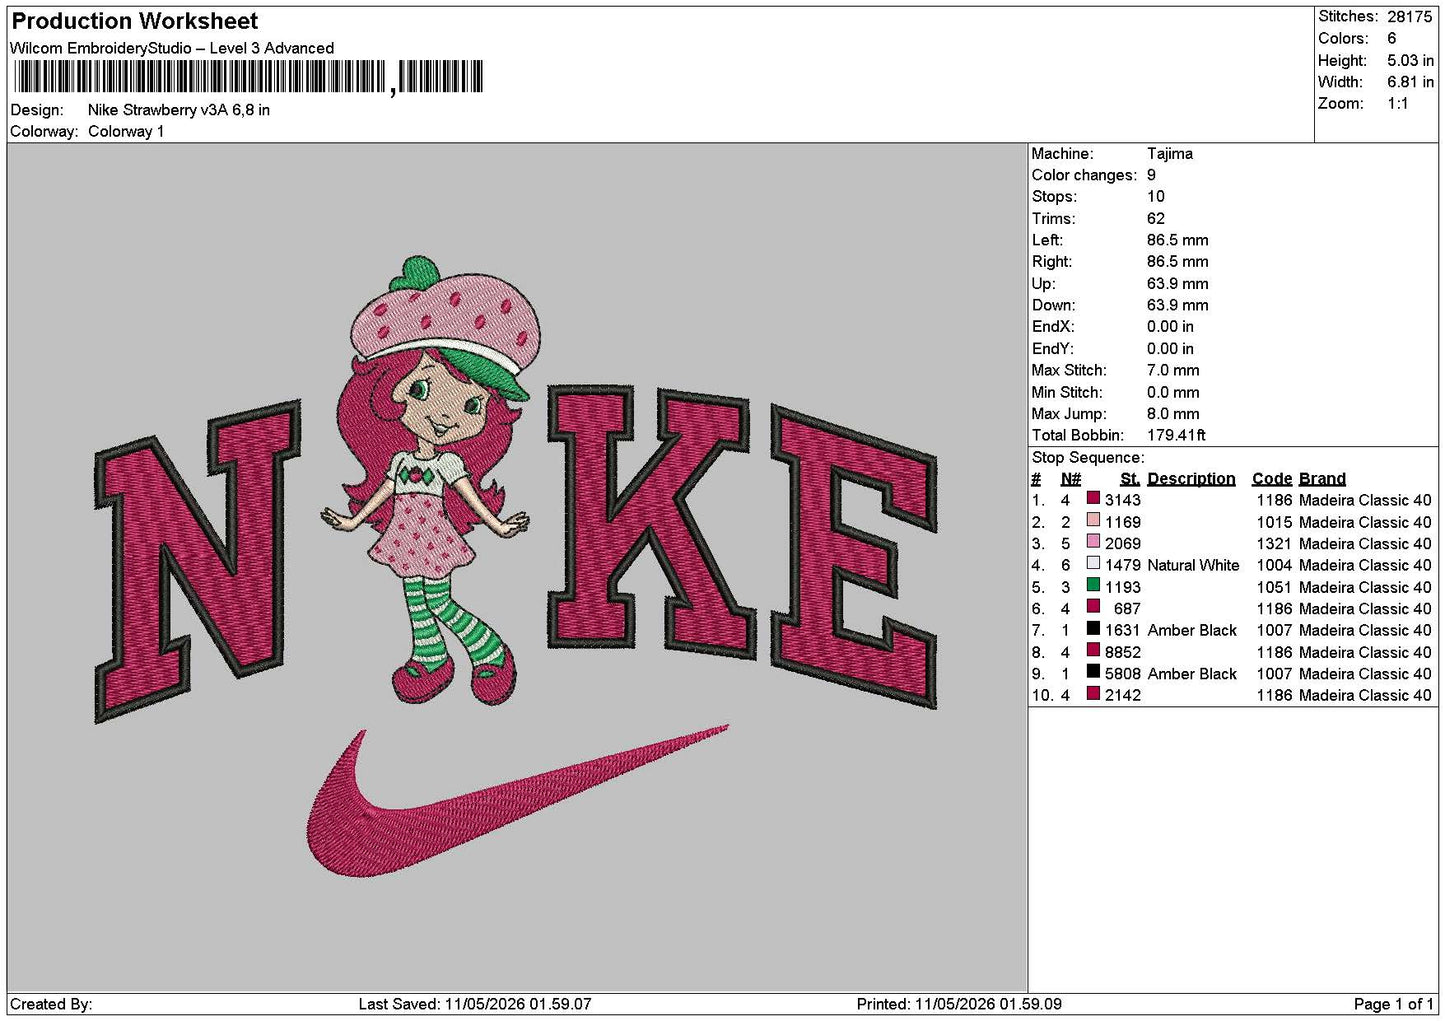Click the 'St.' column header
This screenshot has width=1445, height=1021.
click(x=1130, y=479)
